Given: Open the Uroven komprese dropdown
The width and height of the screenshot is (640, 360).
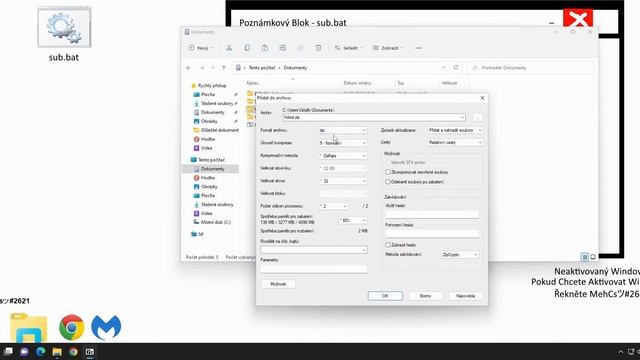Looking at the screenshot, I should pos(342,143).
